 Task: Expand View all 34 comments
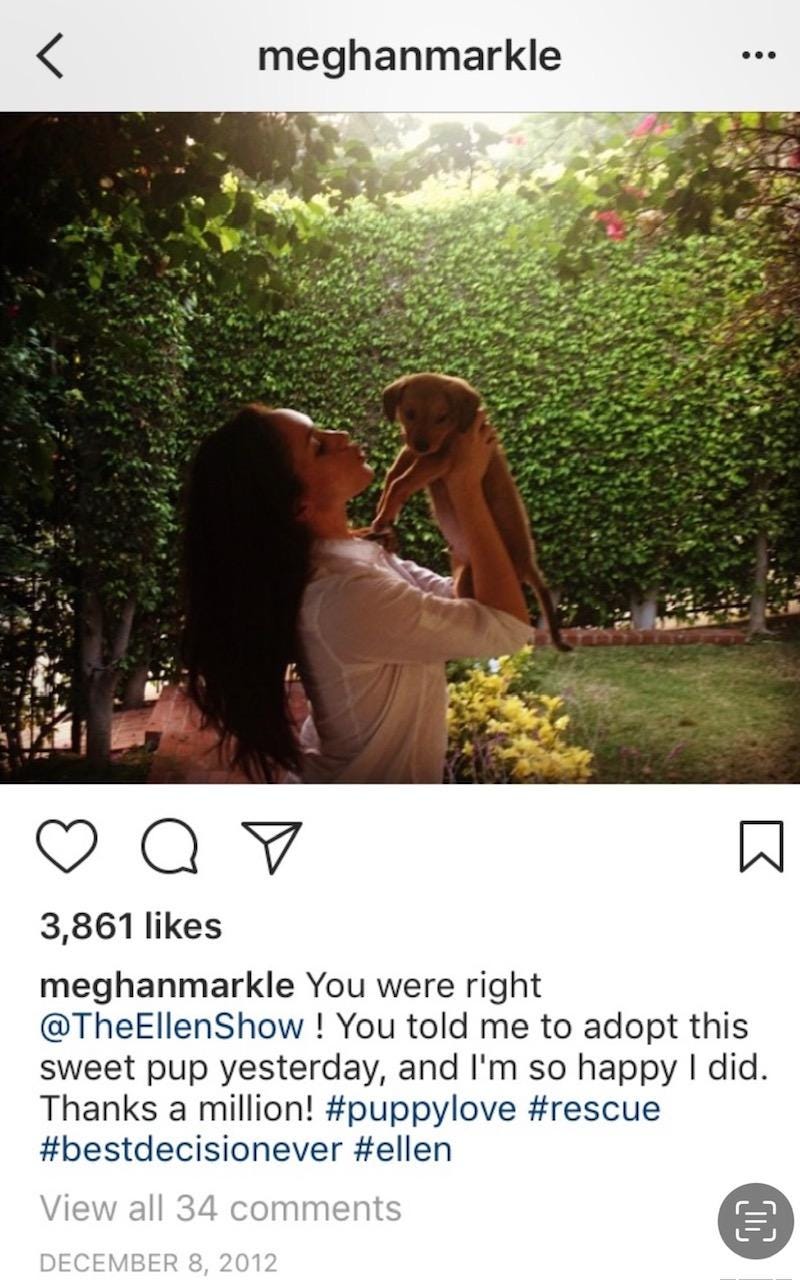tap(220, 1208)
